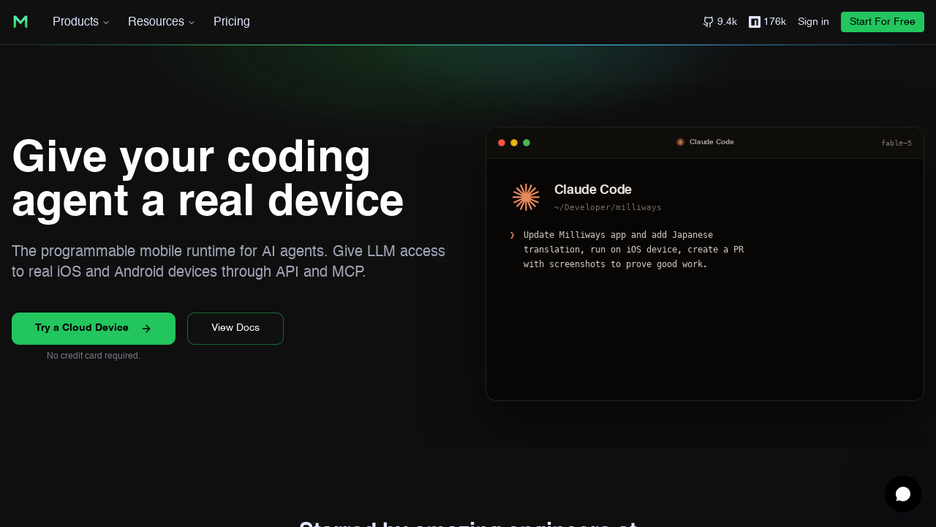Click Try a Cloud Device button

94,328
